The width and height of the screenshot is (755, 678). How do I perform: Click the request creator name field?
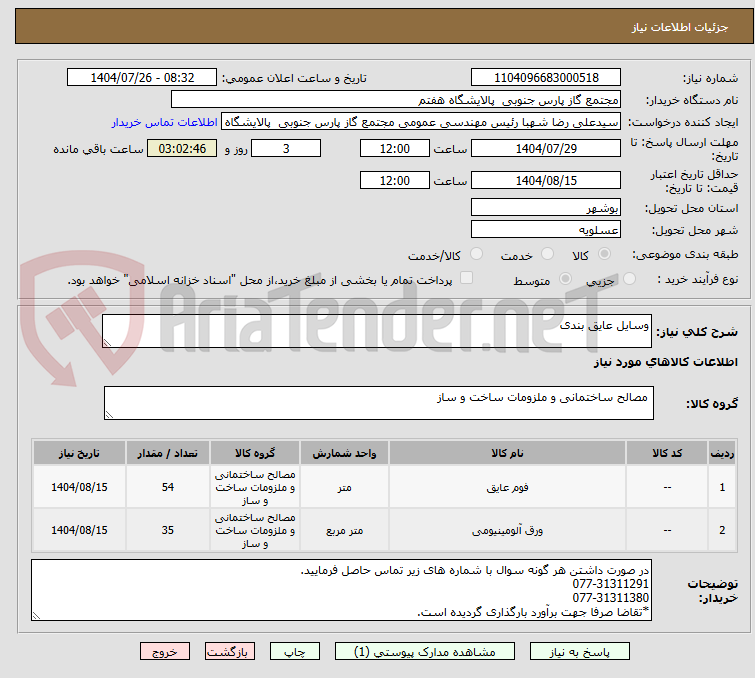[x=421, y=122]
